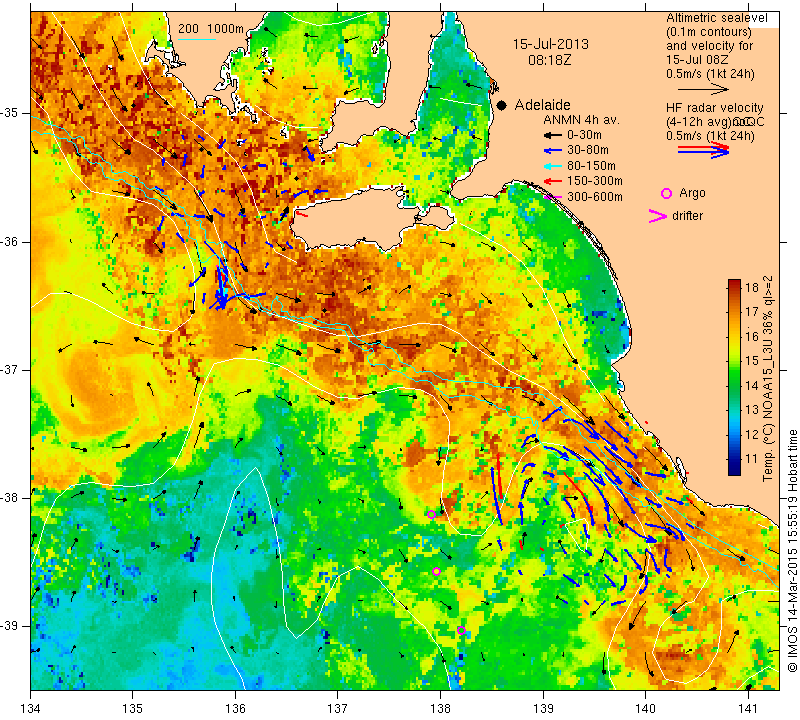Click the 18 degree mark on temperature colorbar
Screen dimensions: 800x720
(x=752, y=288)
